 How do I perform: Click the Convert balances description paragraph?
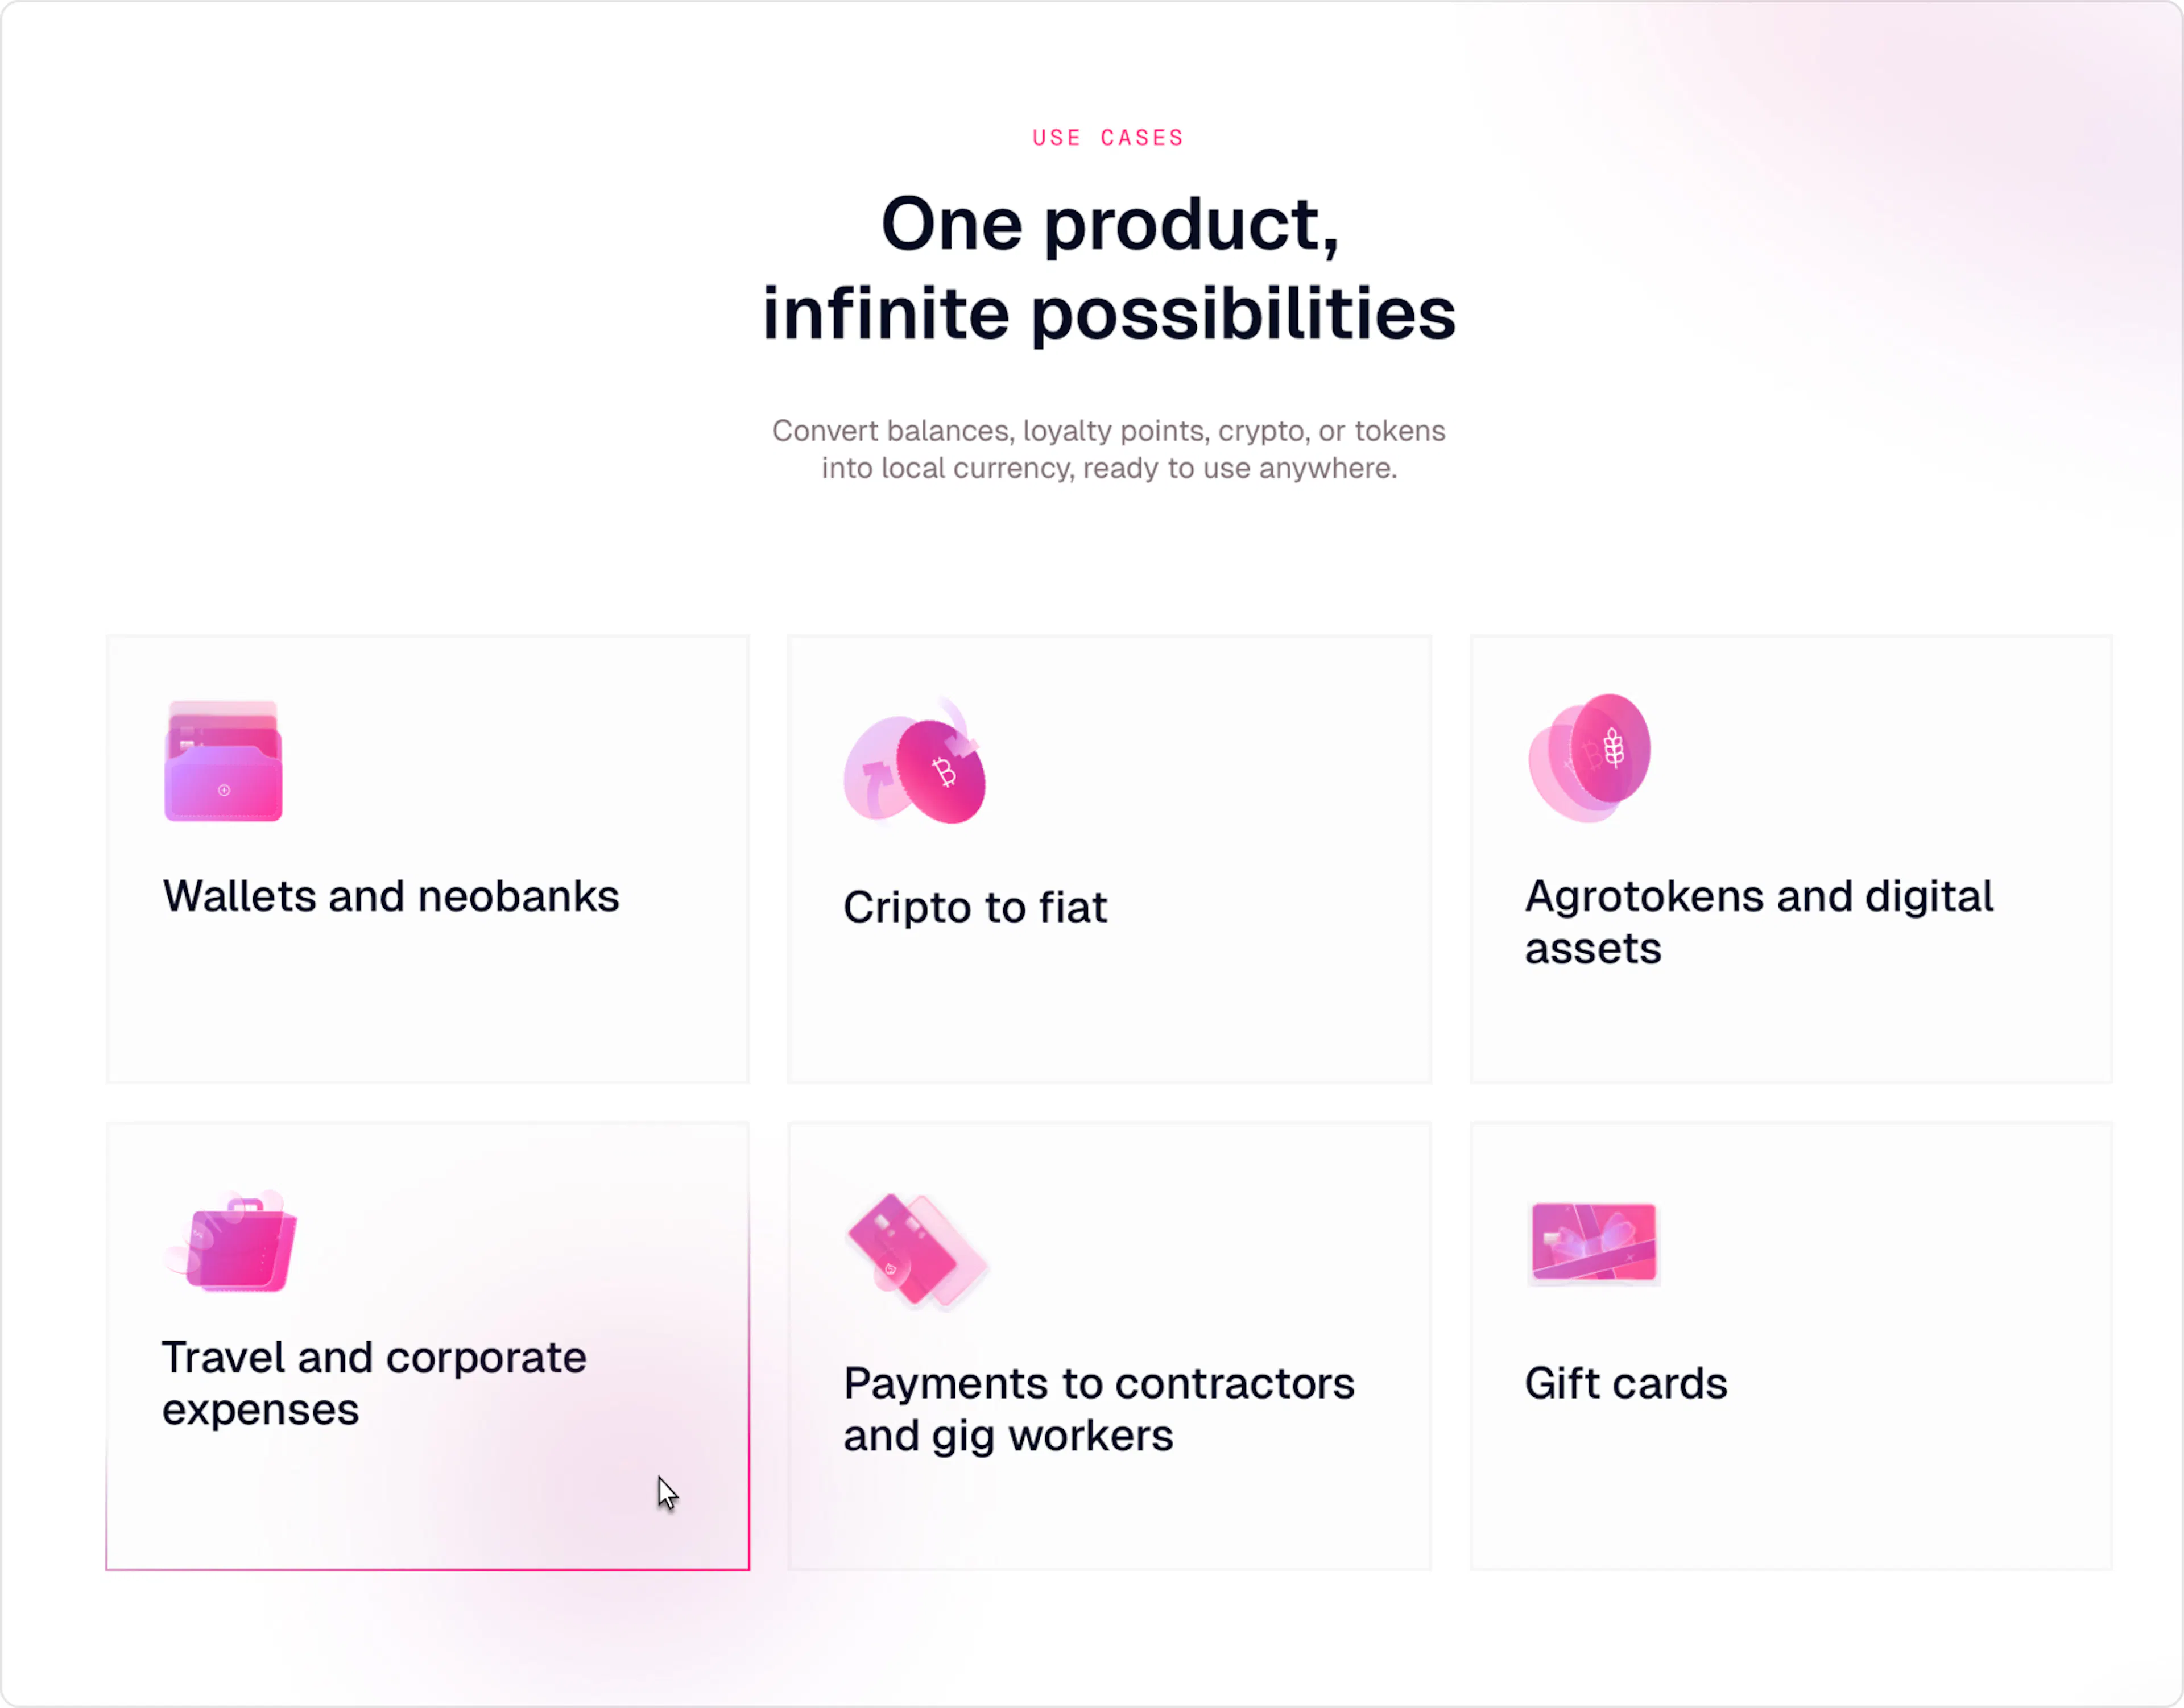(x=1108, y=449)
